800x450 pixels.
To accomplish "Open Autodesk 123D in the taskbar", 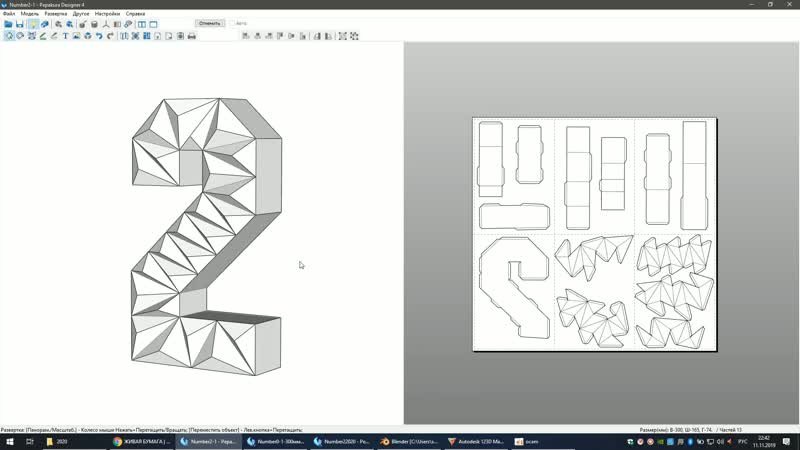I will pyautogui.click(x=476, y=440).
